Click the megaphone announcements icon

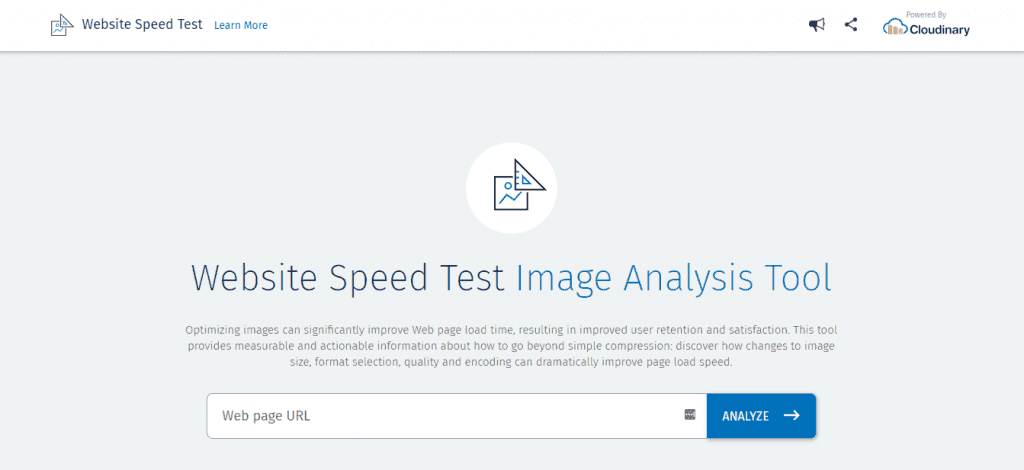[x=816, y=25]
